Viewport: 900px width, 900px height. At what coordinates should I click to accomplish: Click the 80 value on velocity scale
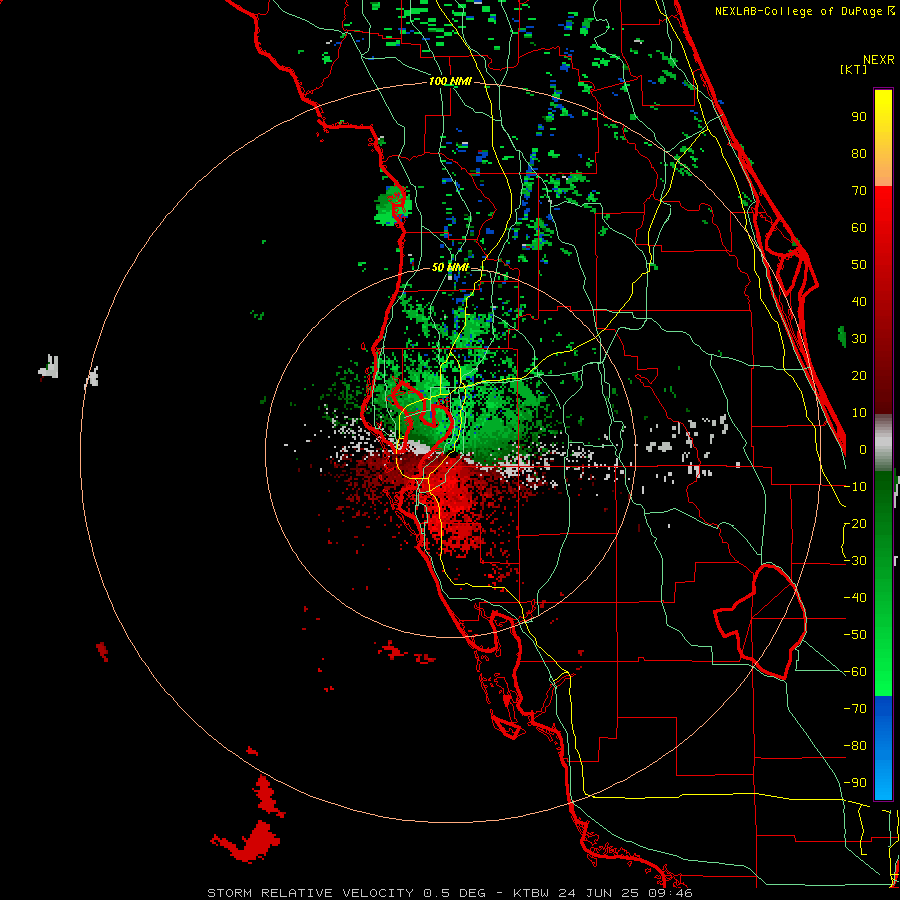click(859, 153)
